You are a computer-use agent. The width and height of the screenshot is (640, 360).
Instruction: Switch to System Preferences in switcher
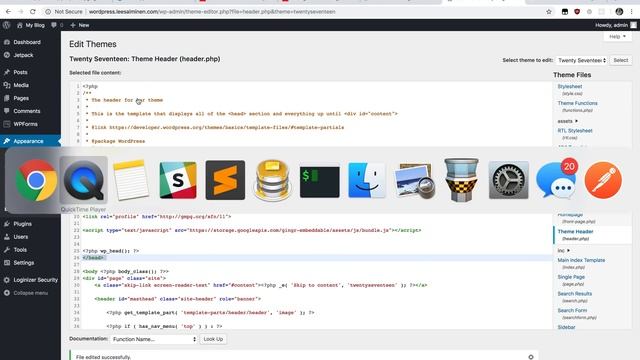509,180
